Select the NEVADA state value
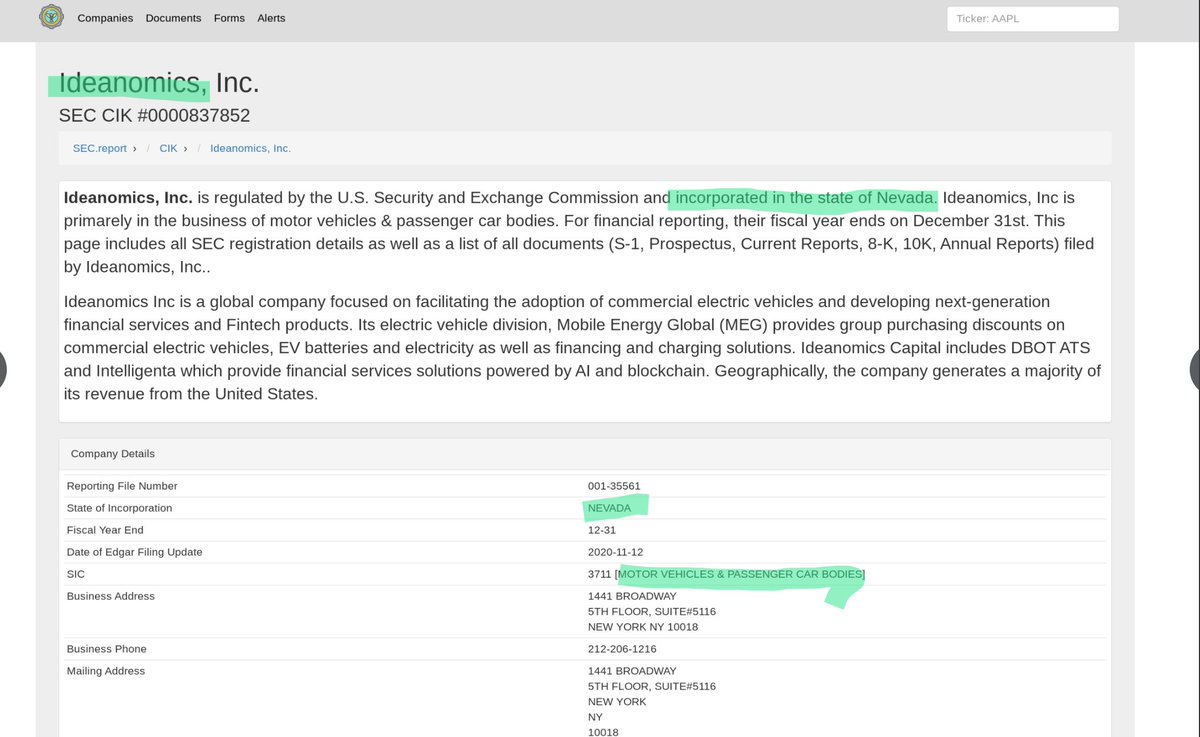The height and width of the screenshot is (737, 1200). [610, 508]
